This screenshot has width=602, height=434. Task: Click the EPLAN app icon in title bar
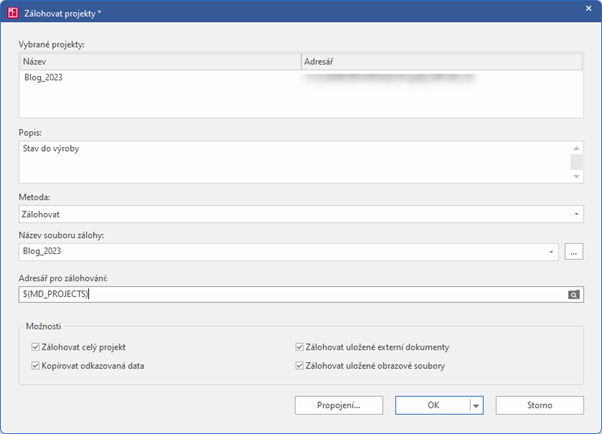pyautogui.click(x=12, y=13)
